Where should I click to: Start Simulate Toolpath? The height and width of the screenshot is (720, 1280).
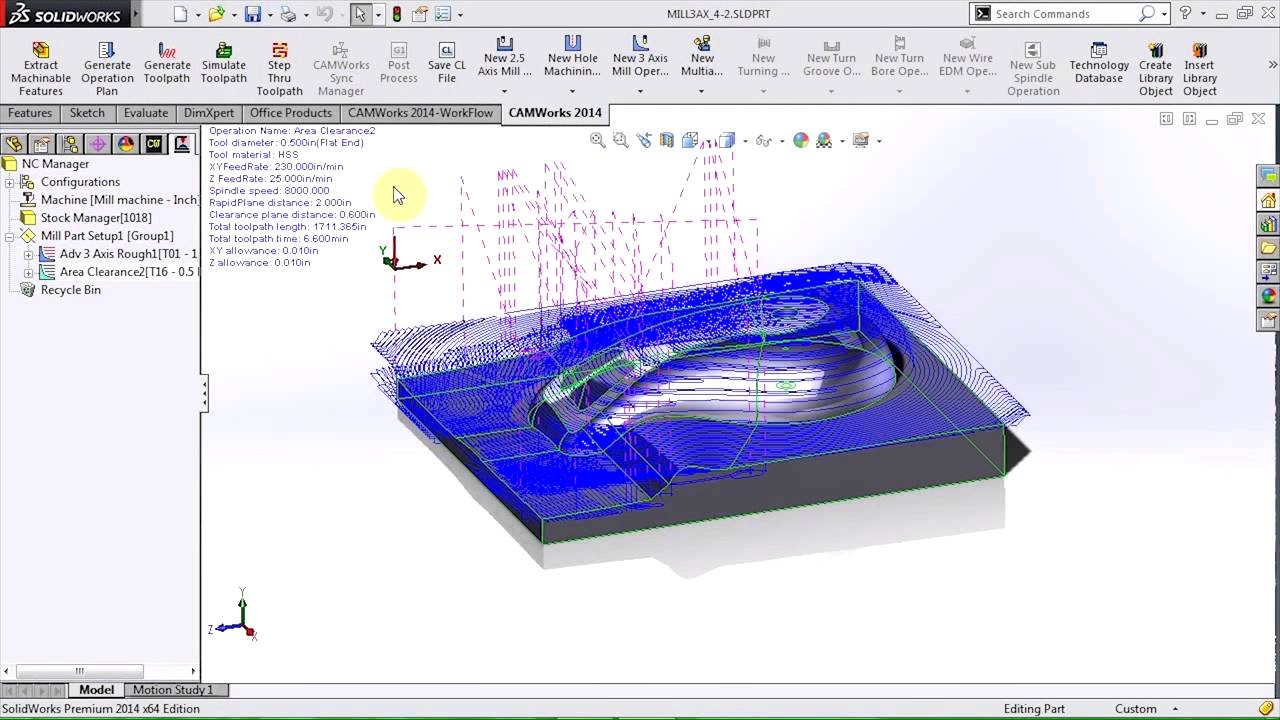[x=224, y=63]
